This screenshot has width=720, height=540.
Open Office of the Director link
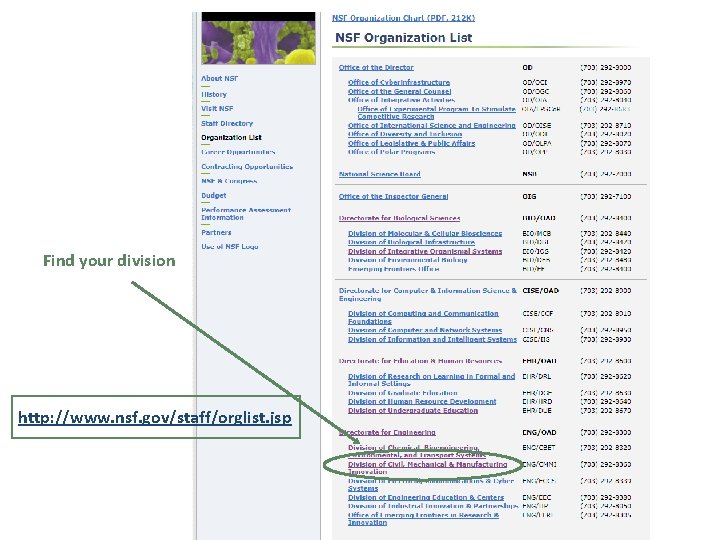376,68
